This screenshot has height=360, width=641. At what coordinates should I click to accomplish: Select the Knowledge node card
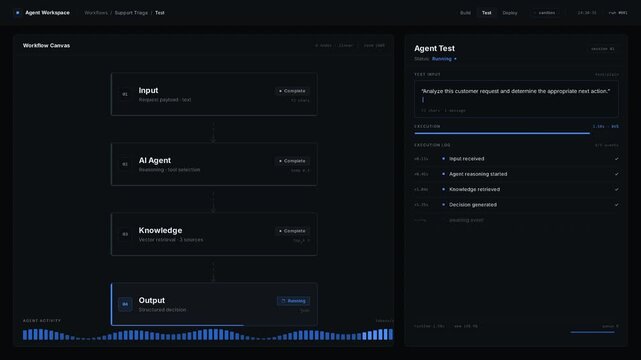click(214, 234)
